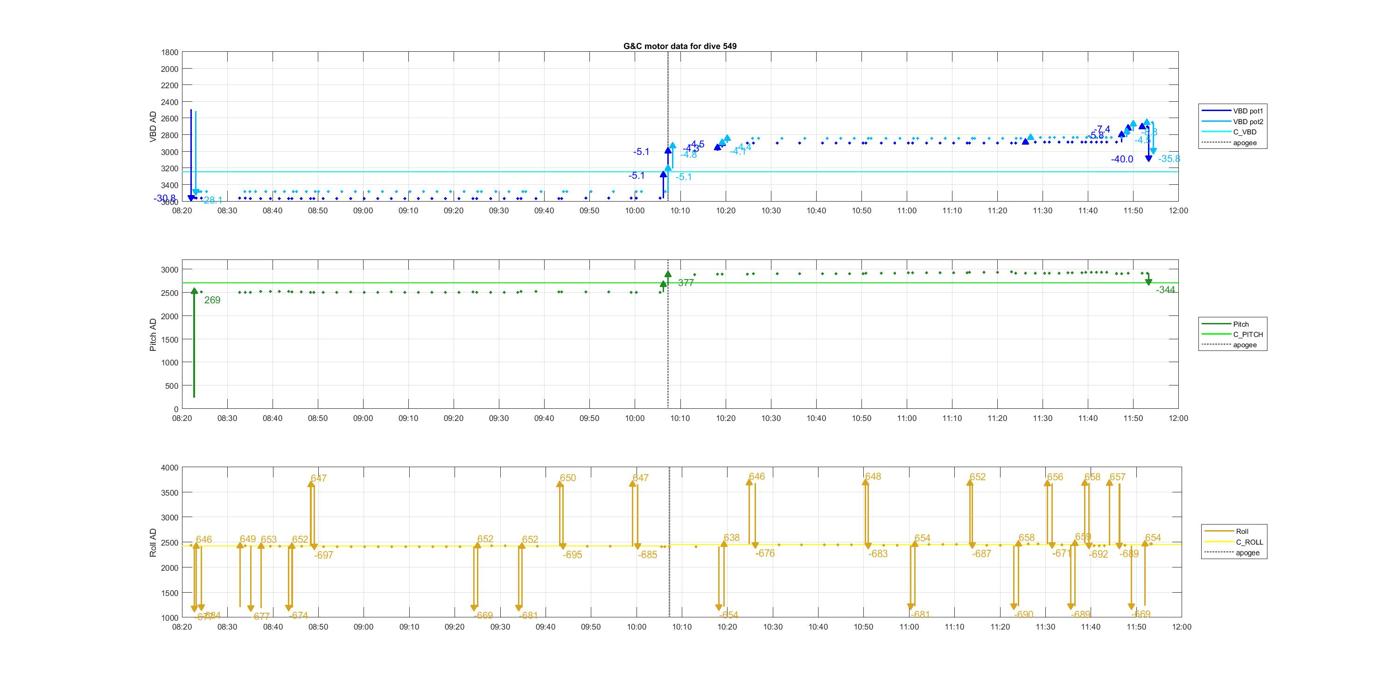1400x693 pixels.
Task: Click the roll data label "-683"
Action: [x=877, y=554]
